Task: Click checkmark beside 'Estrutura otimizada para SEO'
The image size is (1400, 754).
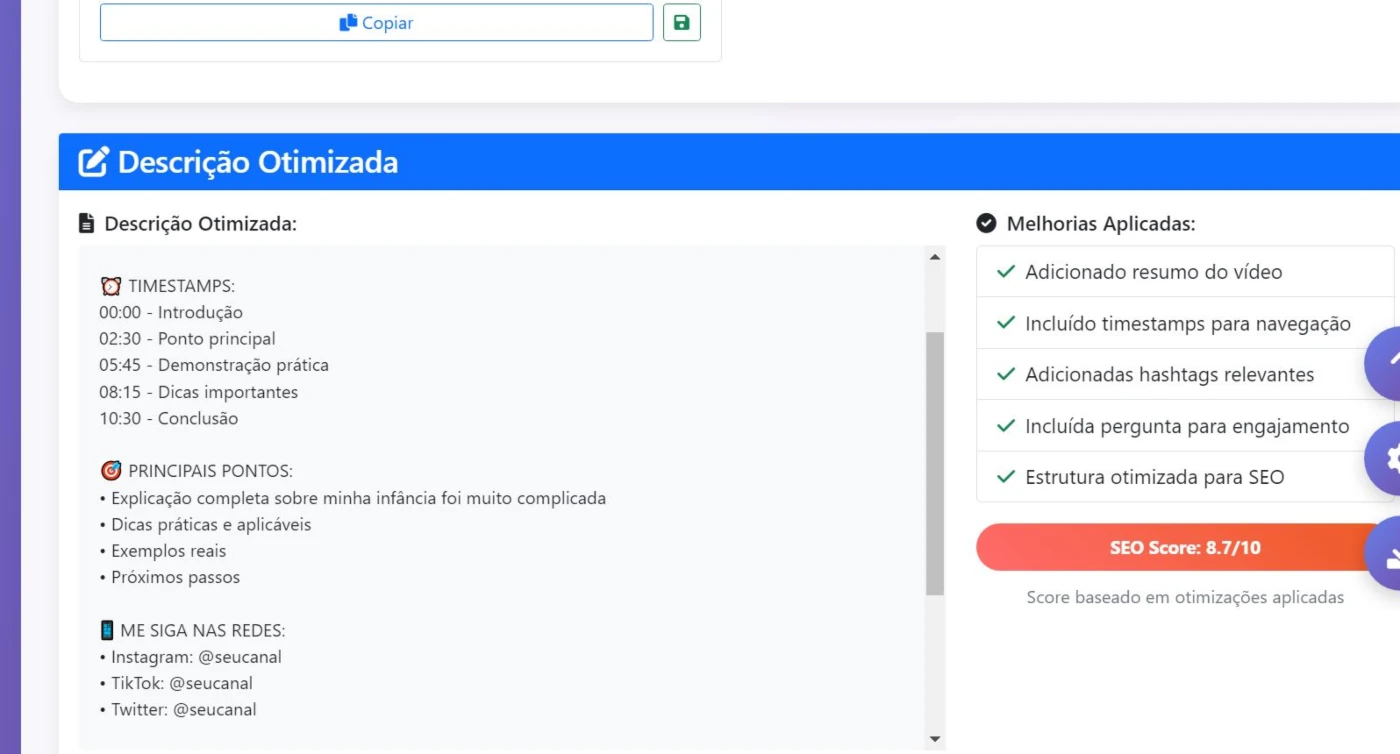Action: (1007, 477)
